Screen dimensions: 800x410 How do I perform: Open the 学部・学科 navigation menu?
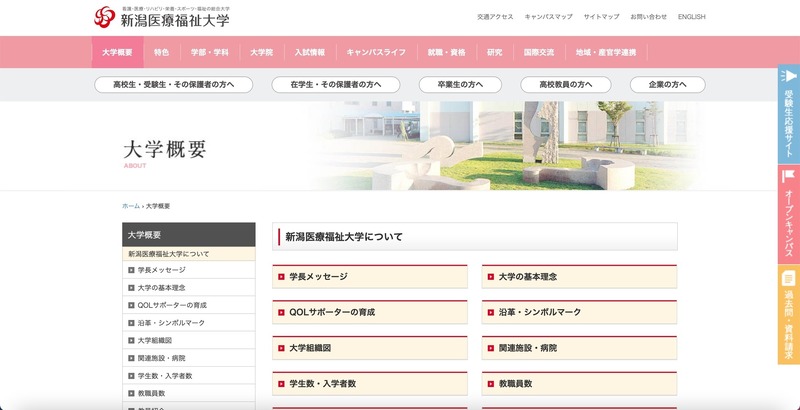pyautogui.click(x=207, y=52)
